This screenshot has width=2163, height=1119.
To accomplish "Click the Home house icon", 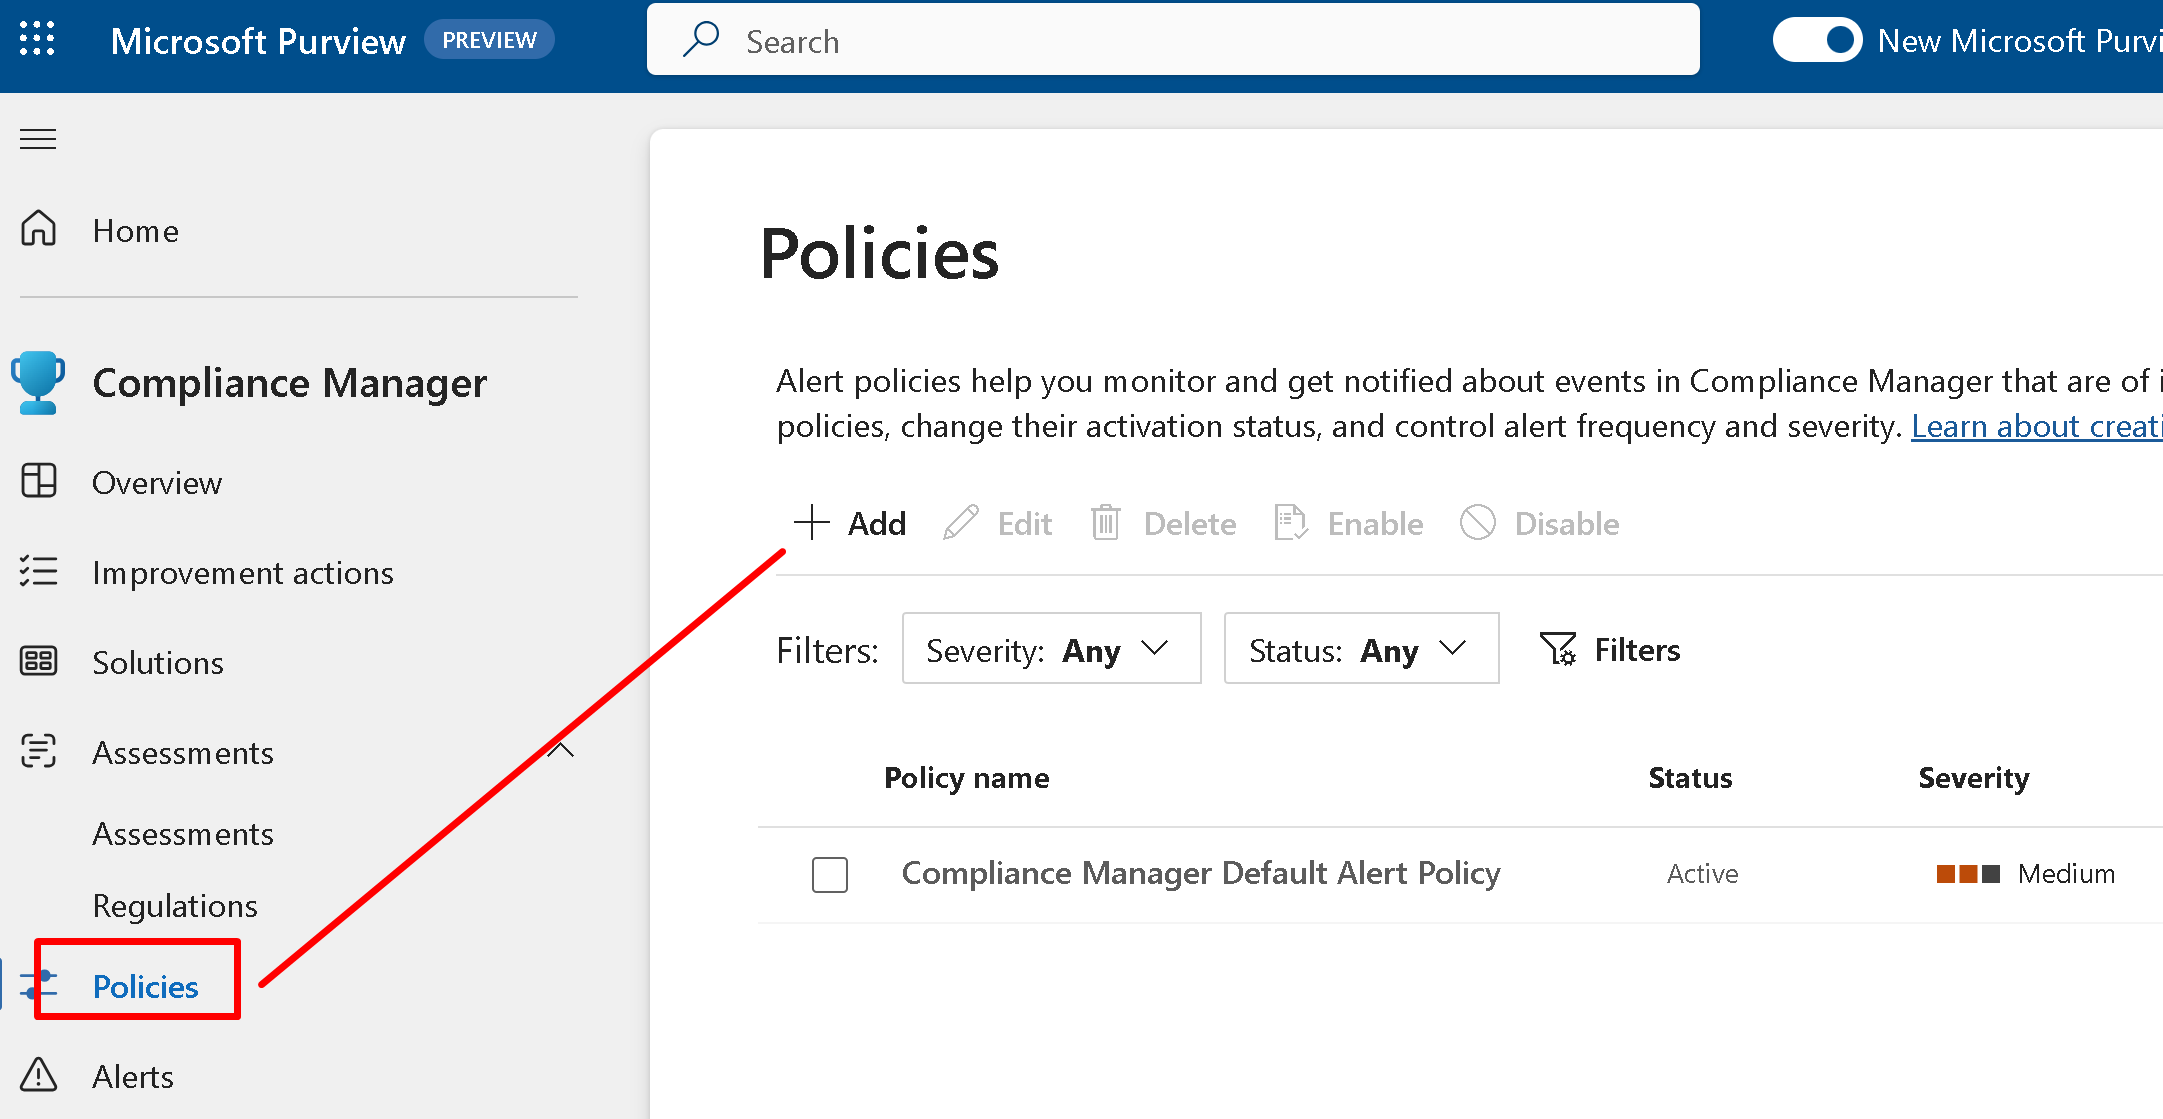I will pyautogui.click(x=39, y=229).
